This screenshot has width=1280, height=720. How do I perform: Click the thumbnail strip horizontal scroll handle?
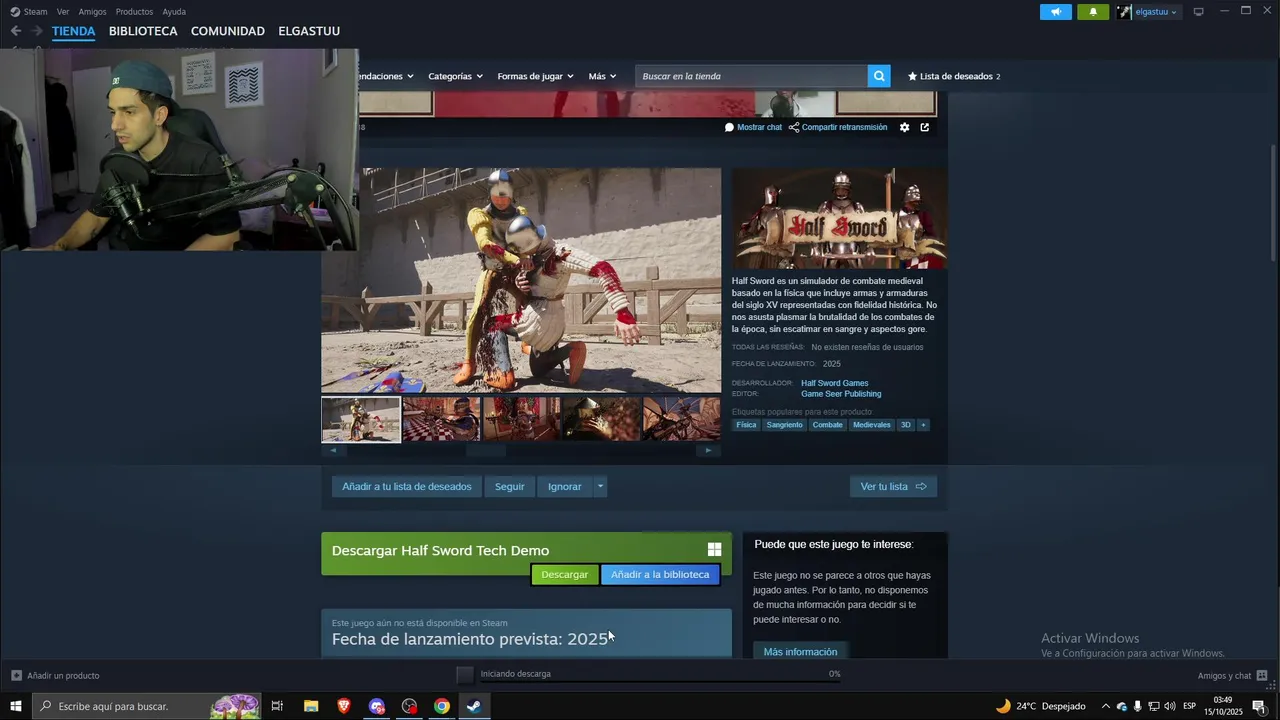click(x=486, y=450)
